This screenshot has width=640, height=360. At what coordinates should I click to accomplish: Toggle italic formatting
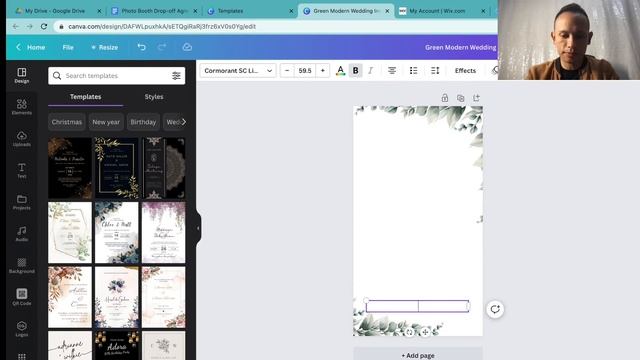[371, 71]
